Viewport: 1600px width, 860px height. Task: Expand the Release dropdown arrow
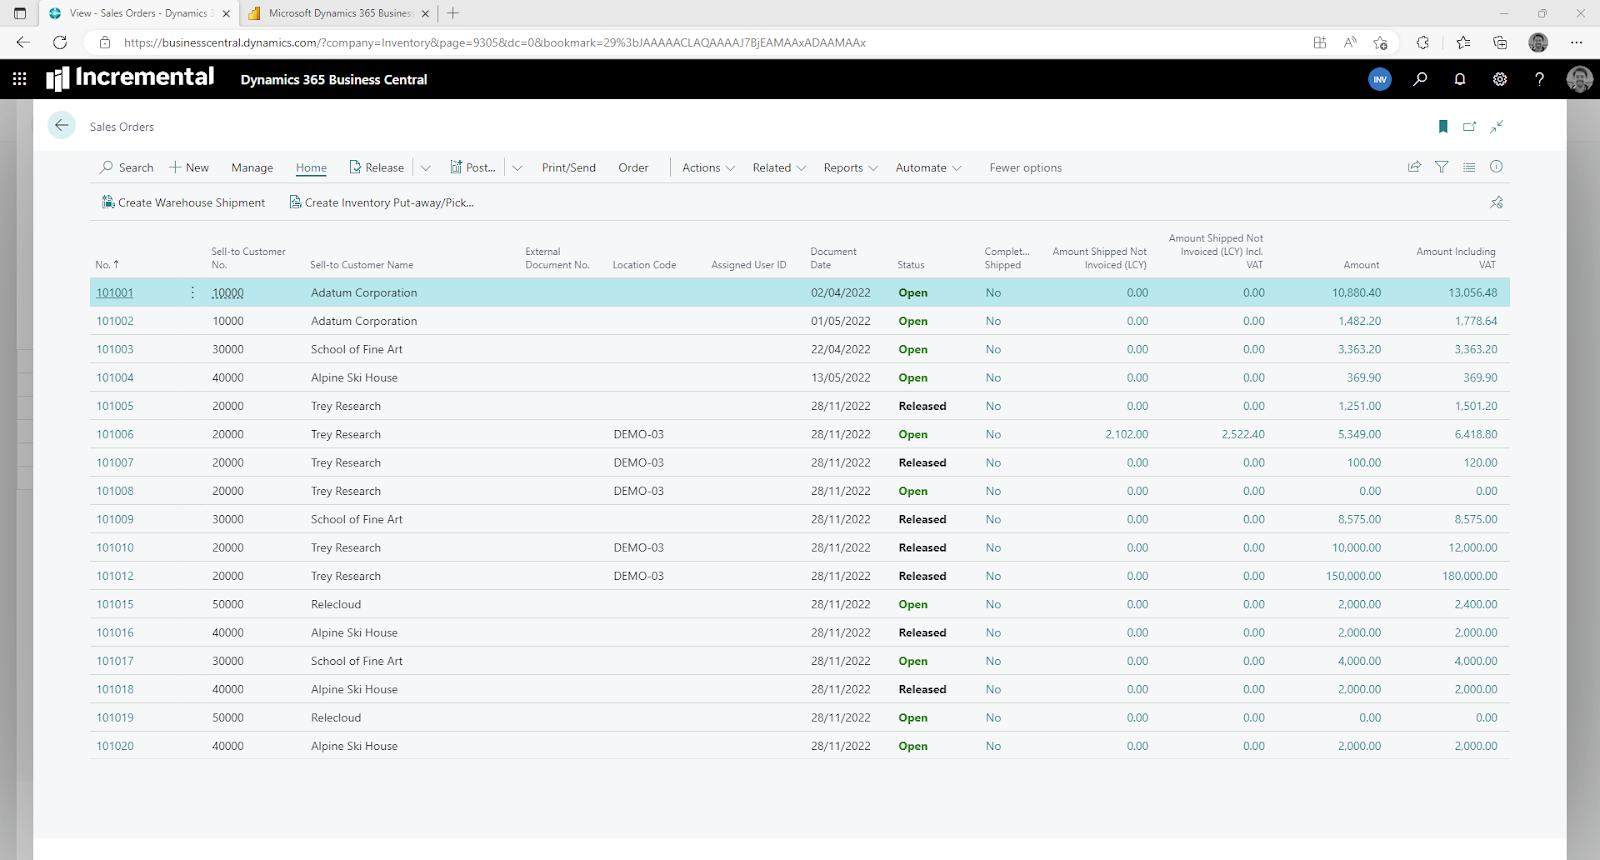[425, 168]
